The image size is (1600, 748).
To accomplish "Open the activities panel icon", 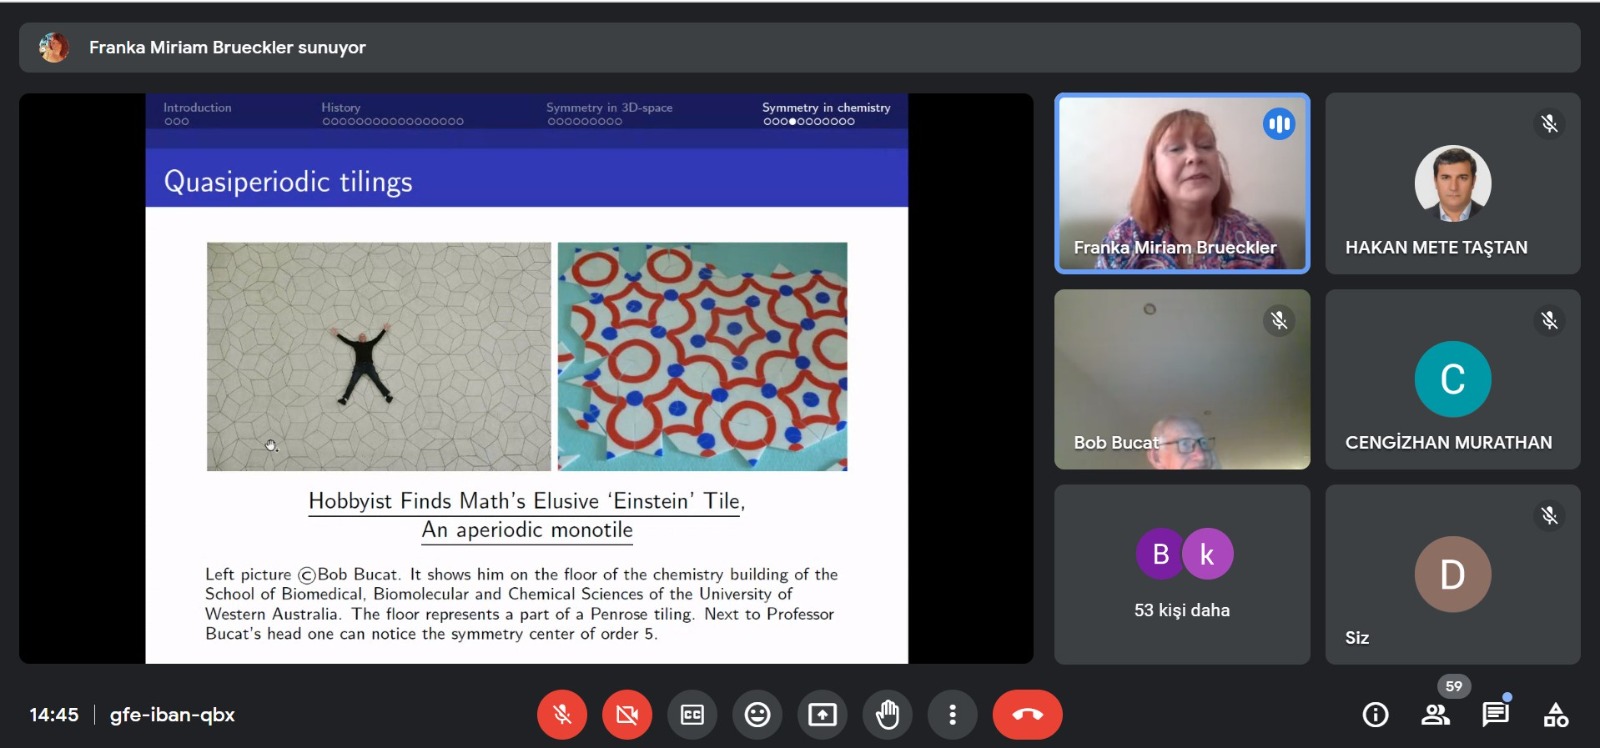I will [1555, 714].
